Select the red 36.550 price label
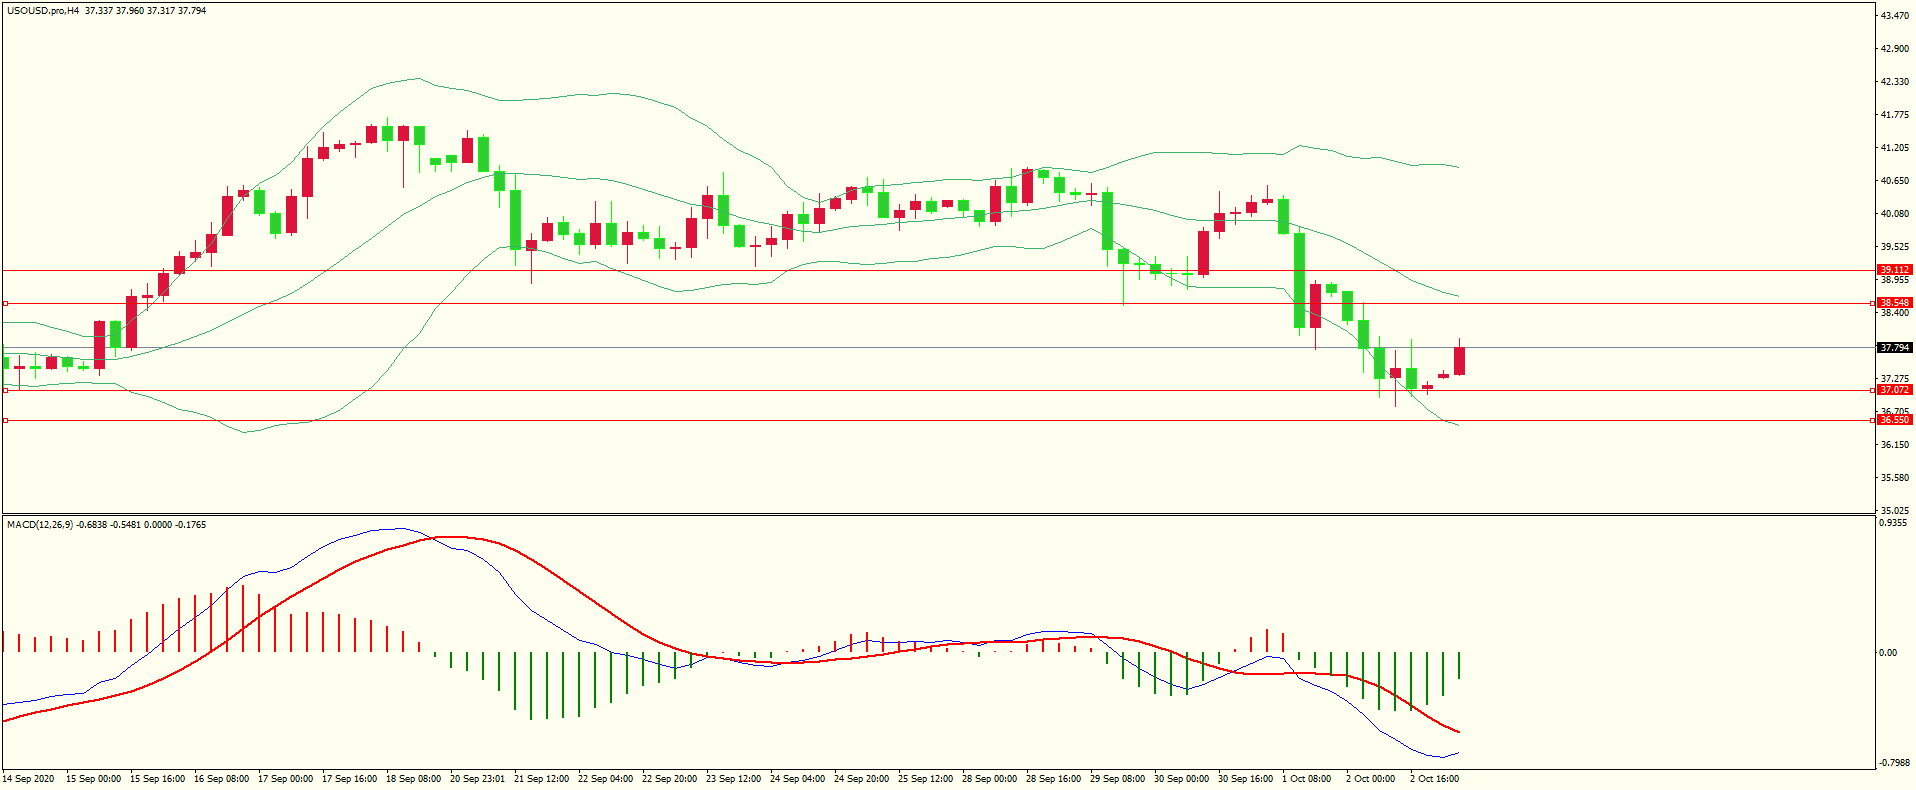This screenshot has height=790, width=1916. pos(1894,420)
